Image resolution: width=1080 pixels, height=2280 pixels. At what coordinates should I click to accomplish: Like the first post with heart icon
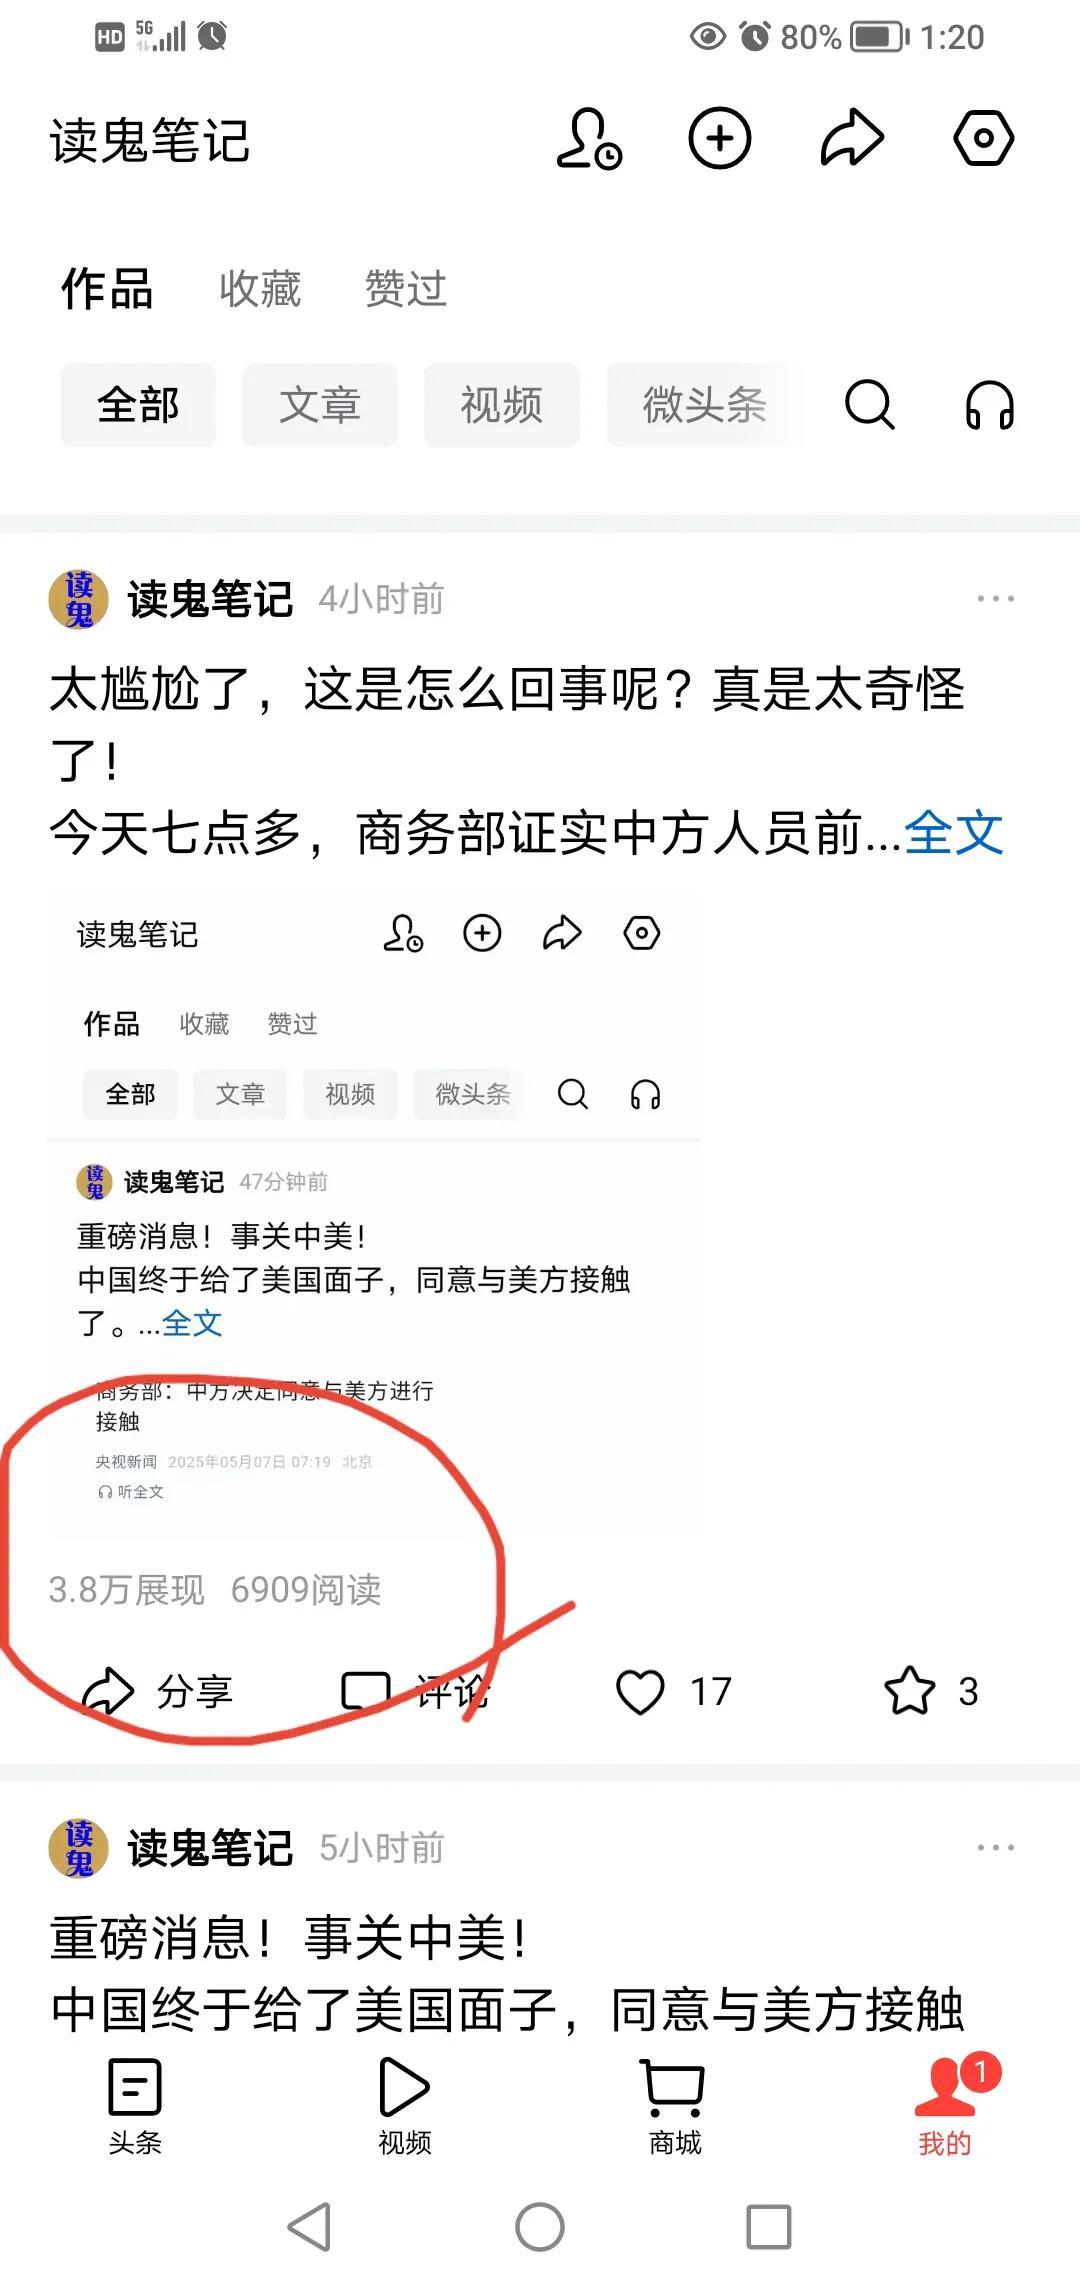click(x=640, y=1692)
